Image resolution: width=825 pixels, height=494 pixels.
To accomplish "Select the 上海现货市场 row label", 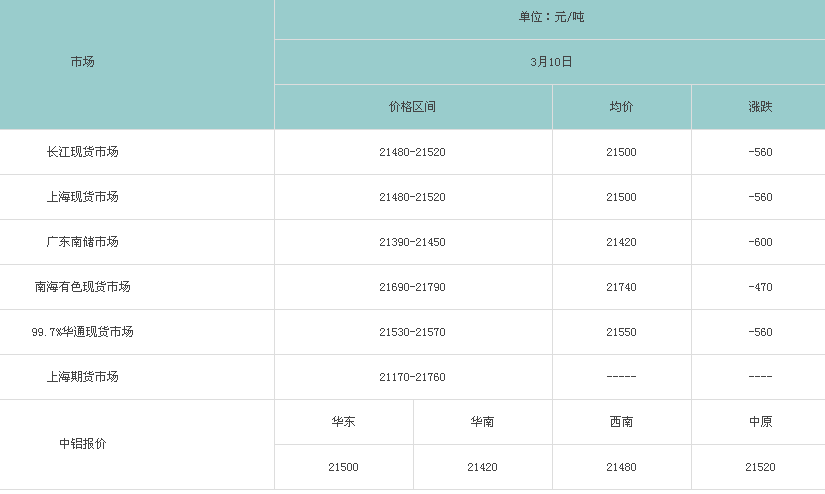I will click(83, 197).
